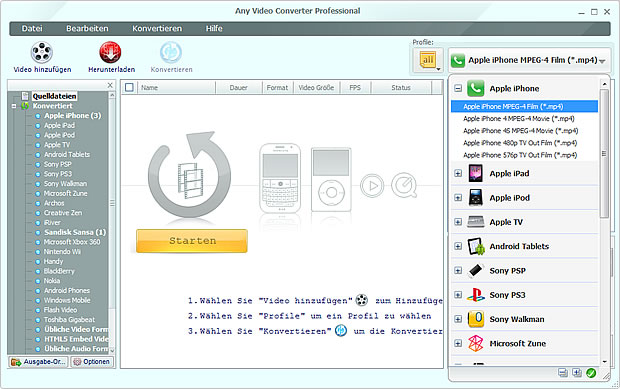Expand the Android Tablets profile group
Image resolution: width=620 pixels, height=389 pixels.
point(458,246)
